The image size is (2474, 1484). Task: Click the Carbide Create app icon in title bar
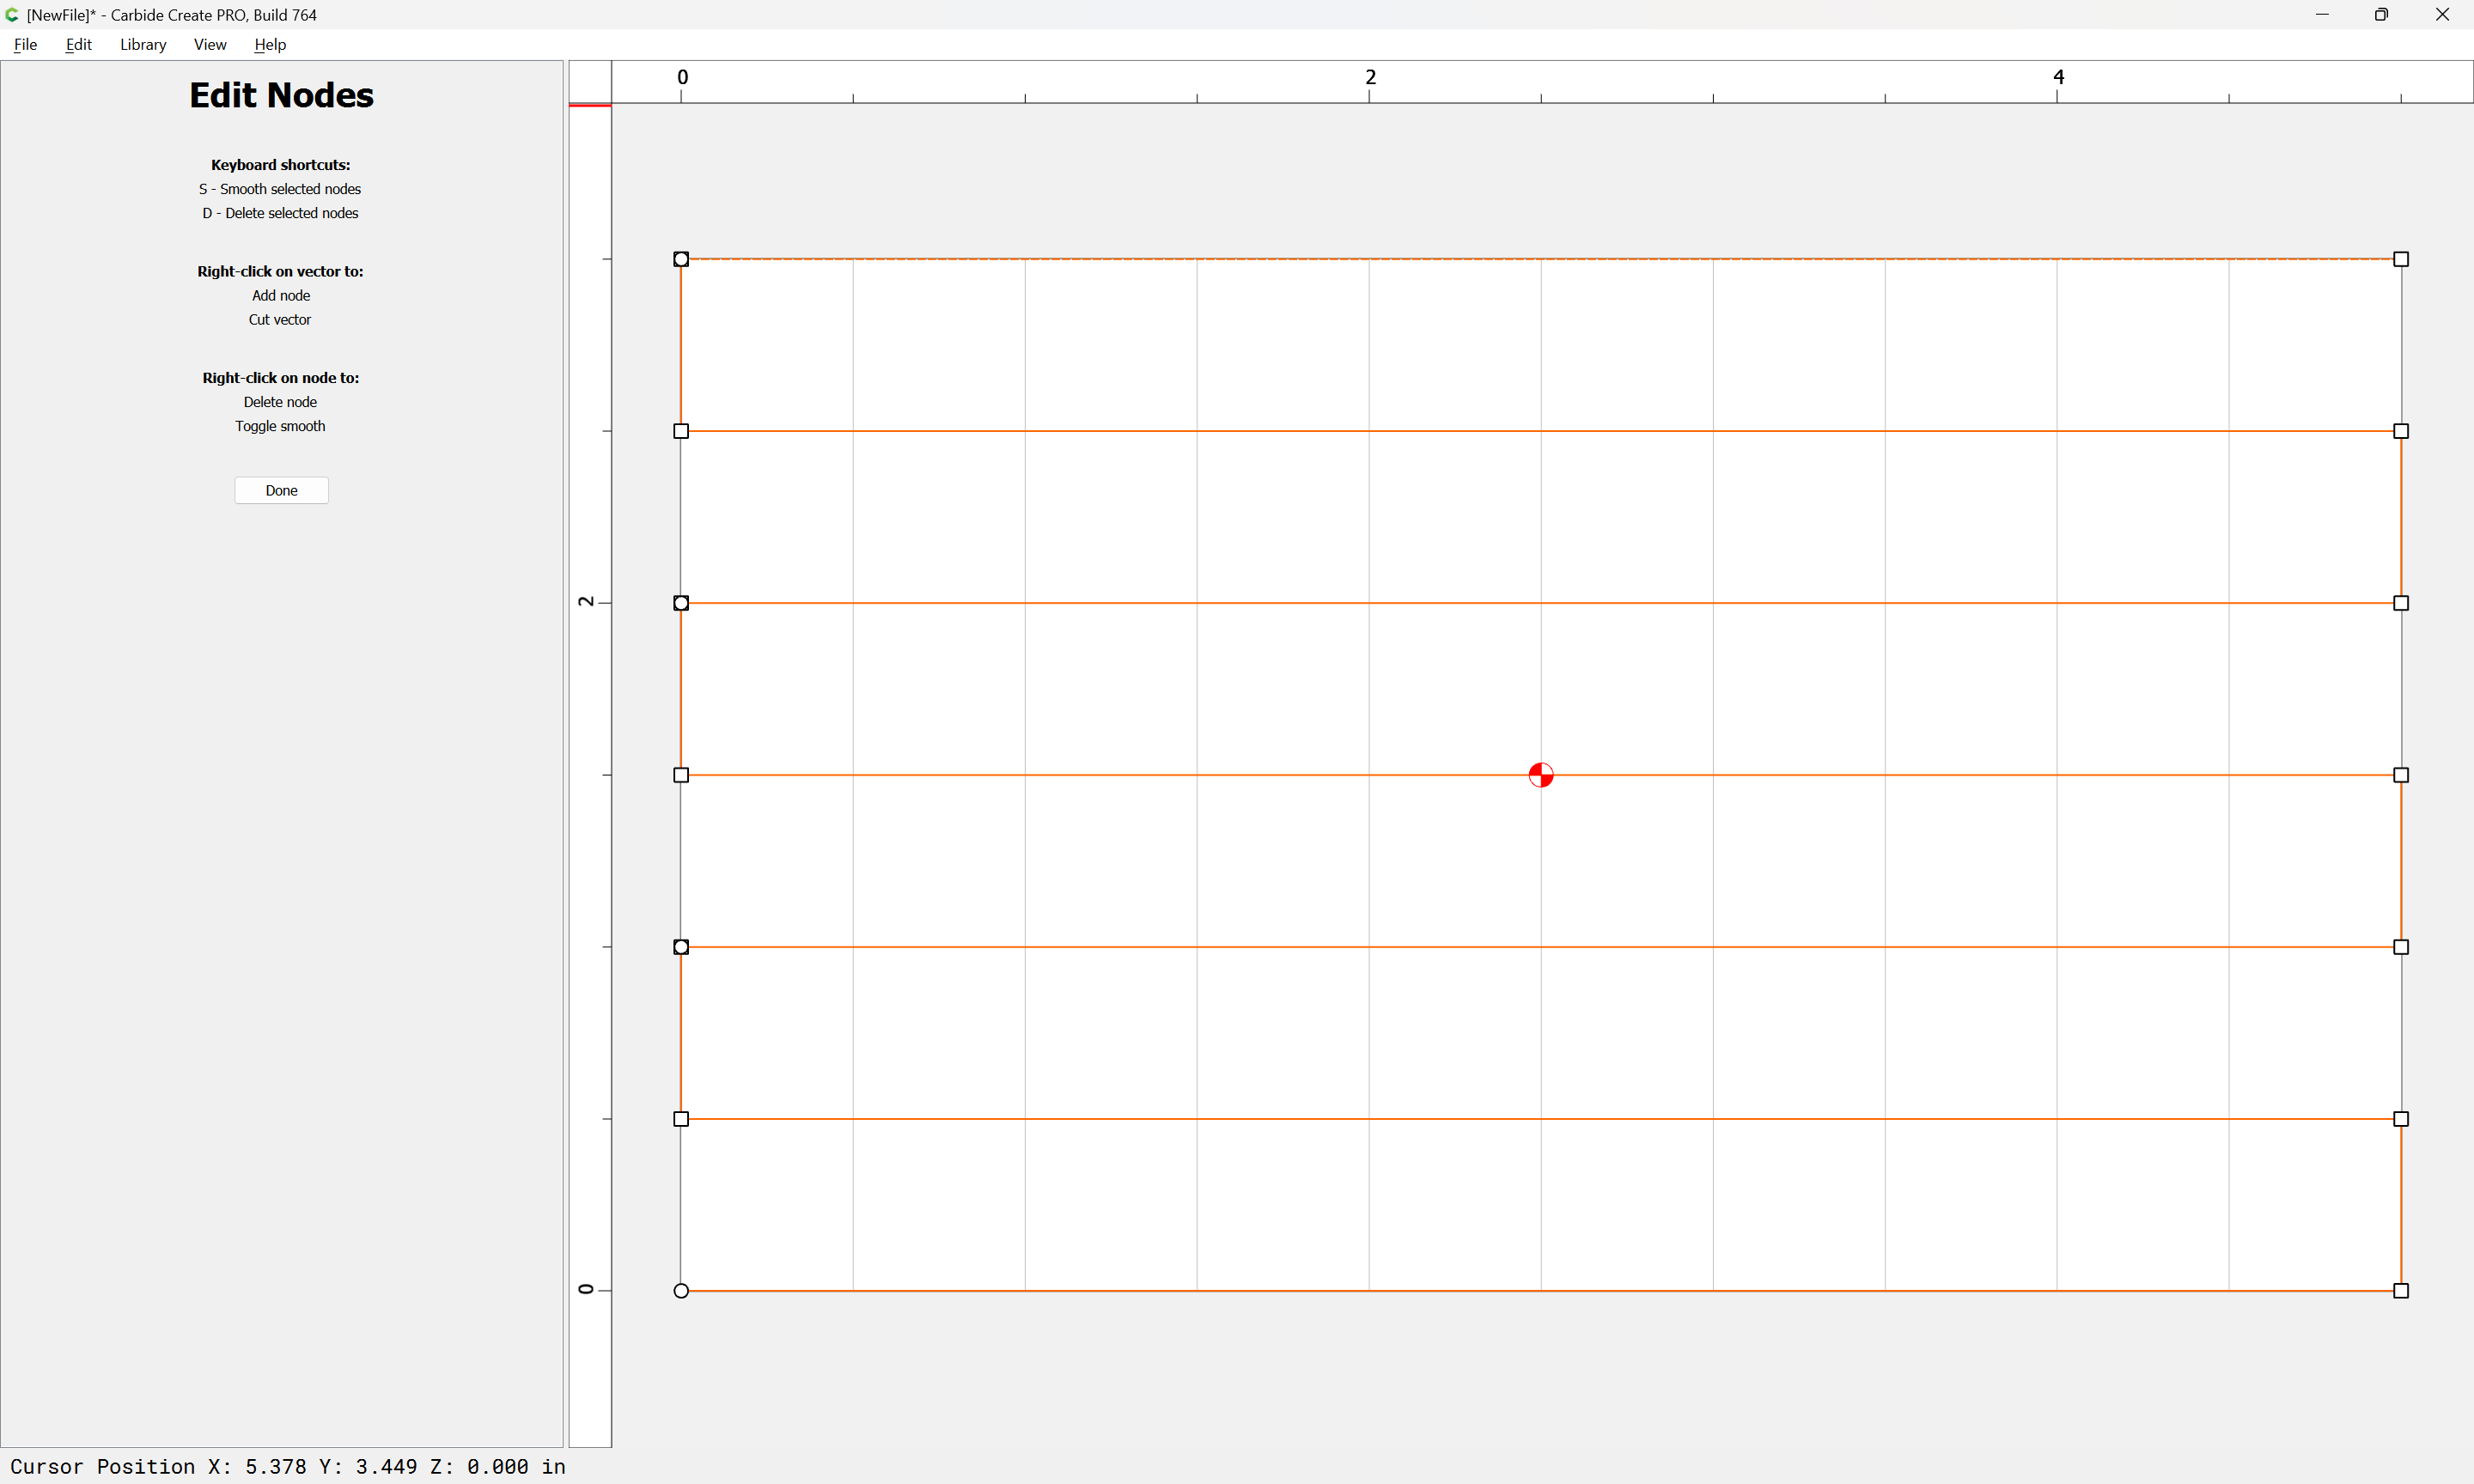[x=12, y=15]
